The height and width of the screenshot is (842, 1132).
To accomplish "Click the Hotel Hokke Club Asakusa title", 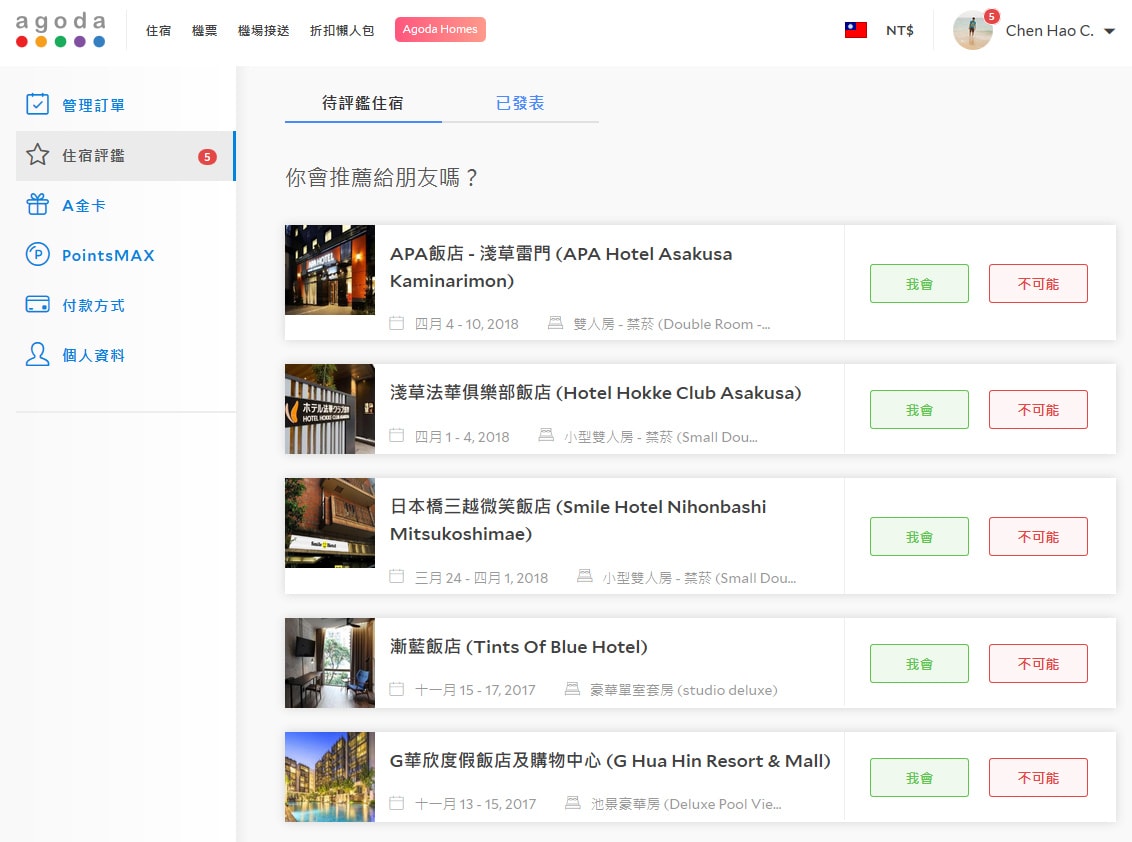I will (x=596, y=393).
